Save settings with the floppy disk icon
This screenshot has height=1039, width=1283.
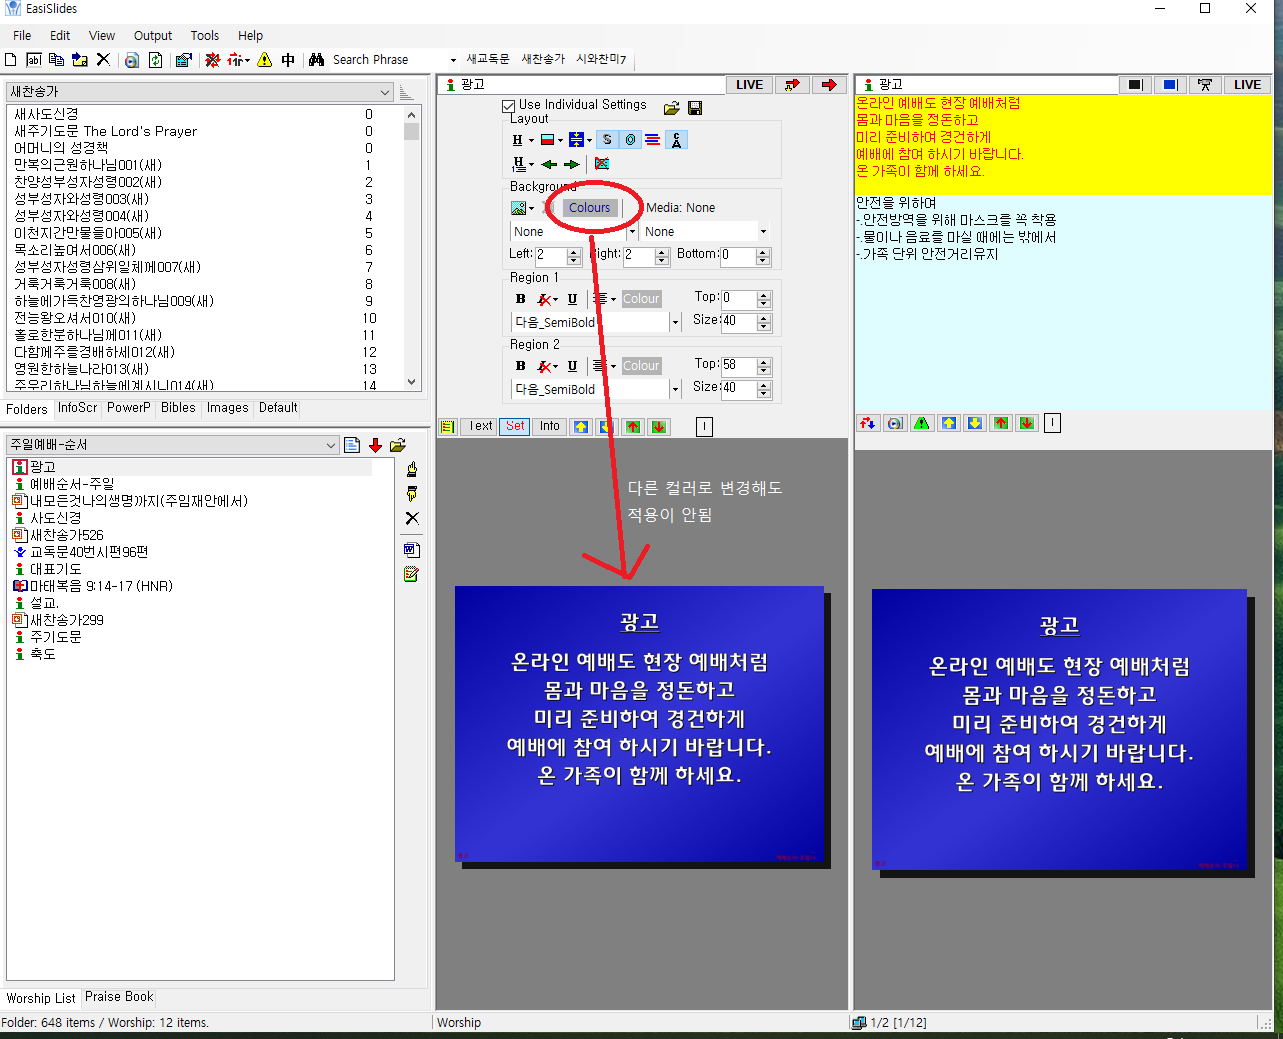tap(695, 108)
